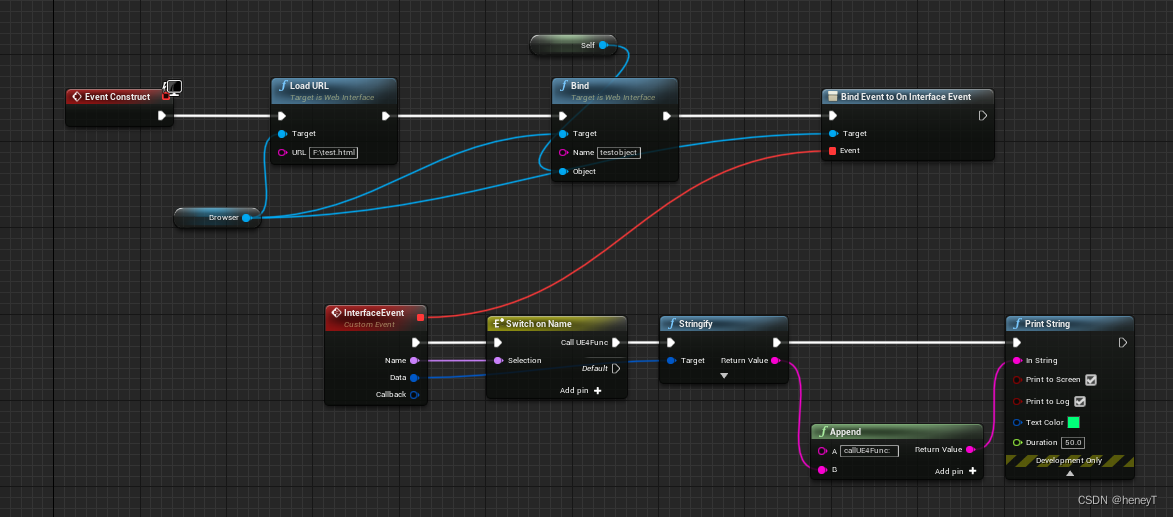Click Bind Event node Target pin
Viewport: 1173px width, 517px height.
click(833, 134)
